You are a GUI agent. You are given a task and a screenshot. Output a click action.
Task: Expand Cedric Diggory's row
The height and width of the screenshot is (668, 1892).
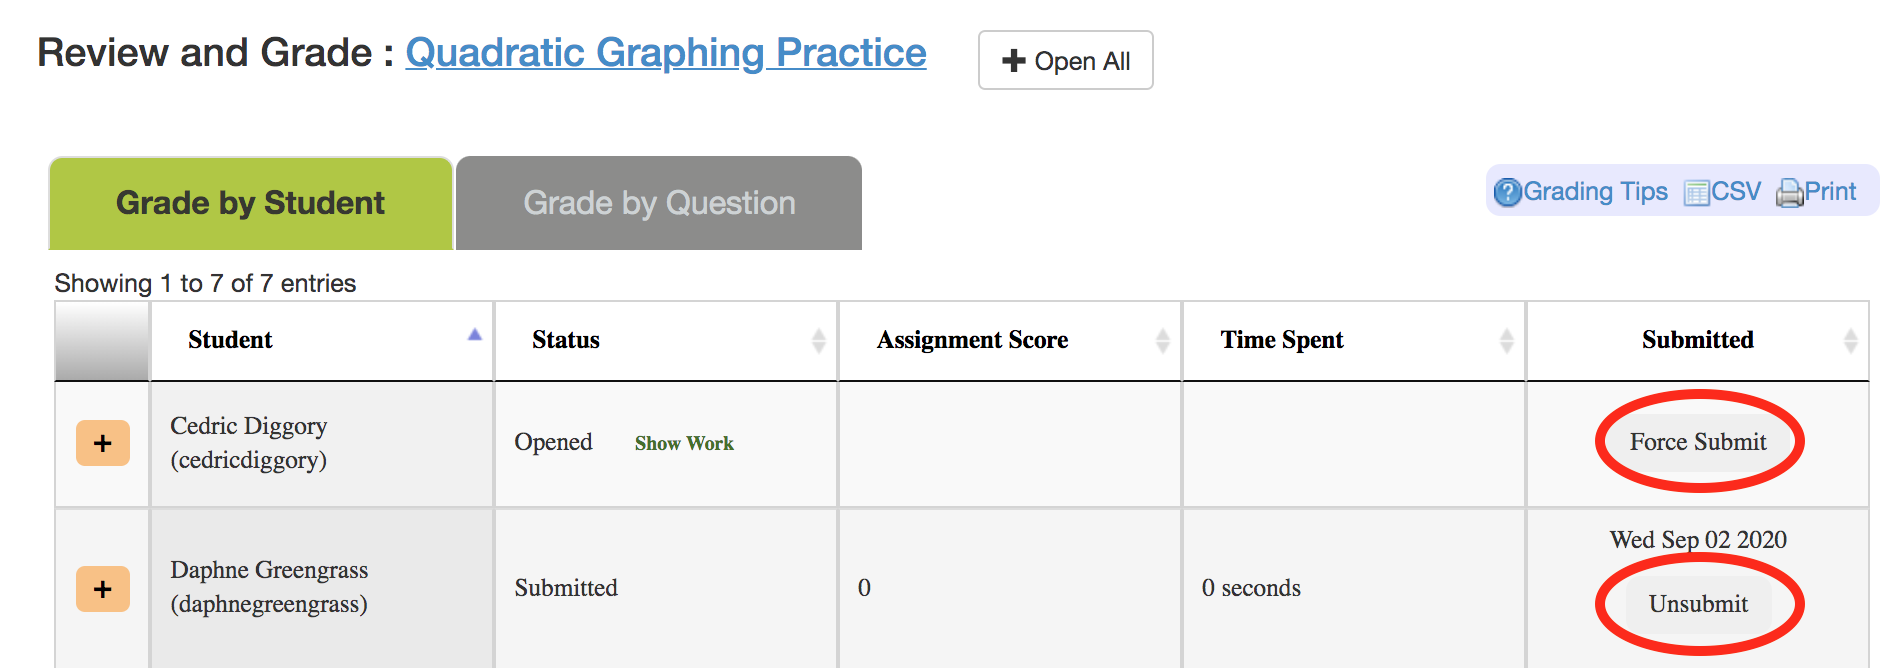(103, 443)
